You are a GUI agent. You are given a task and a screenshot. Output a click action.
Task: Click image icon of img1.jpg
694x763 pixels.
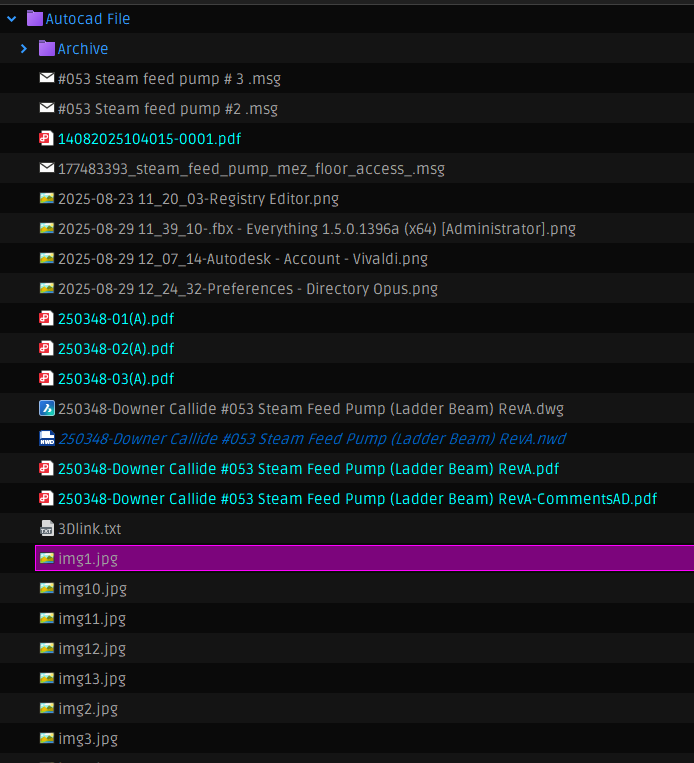click(x=47, y=558)
